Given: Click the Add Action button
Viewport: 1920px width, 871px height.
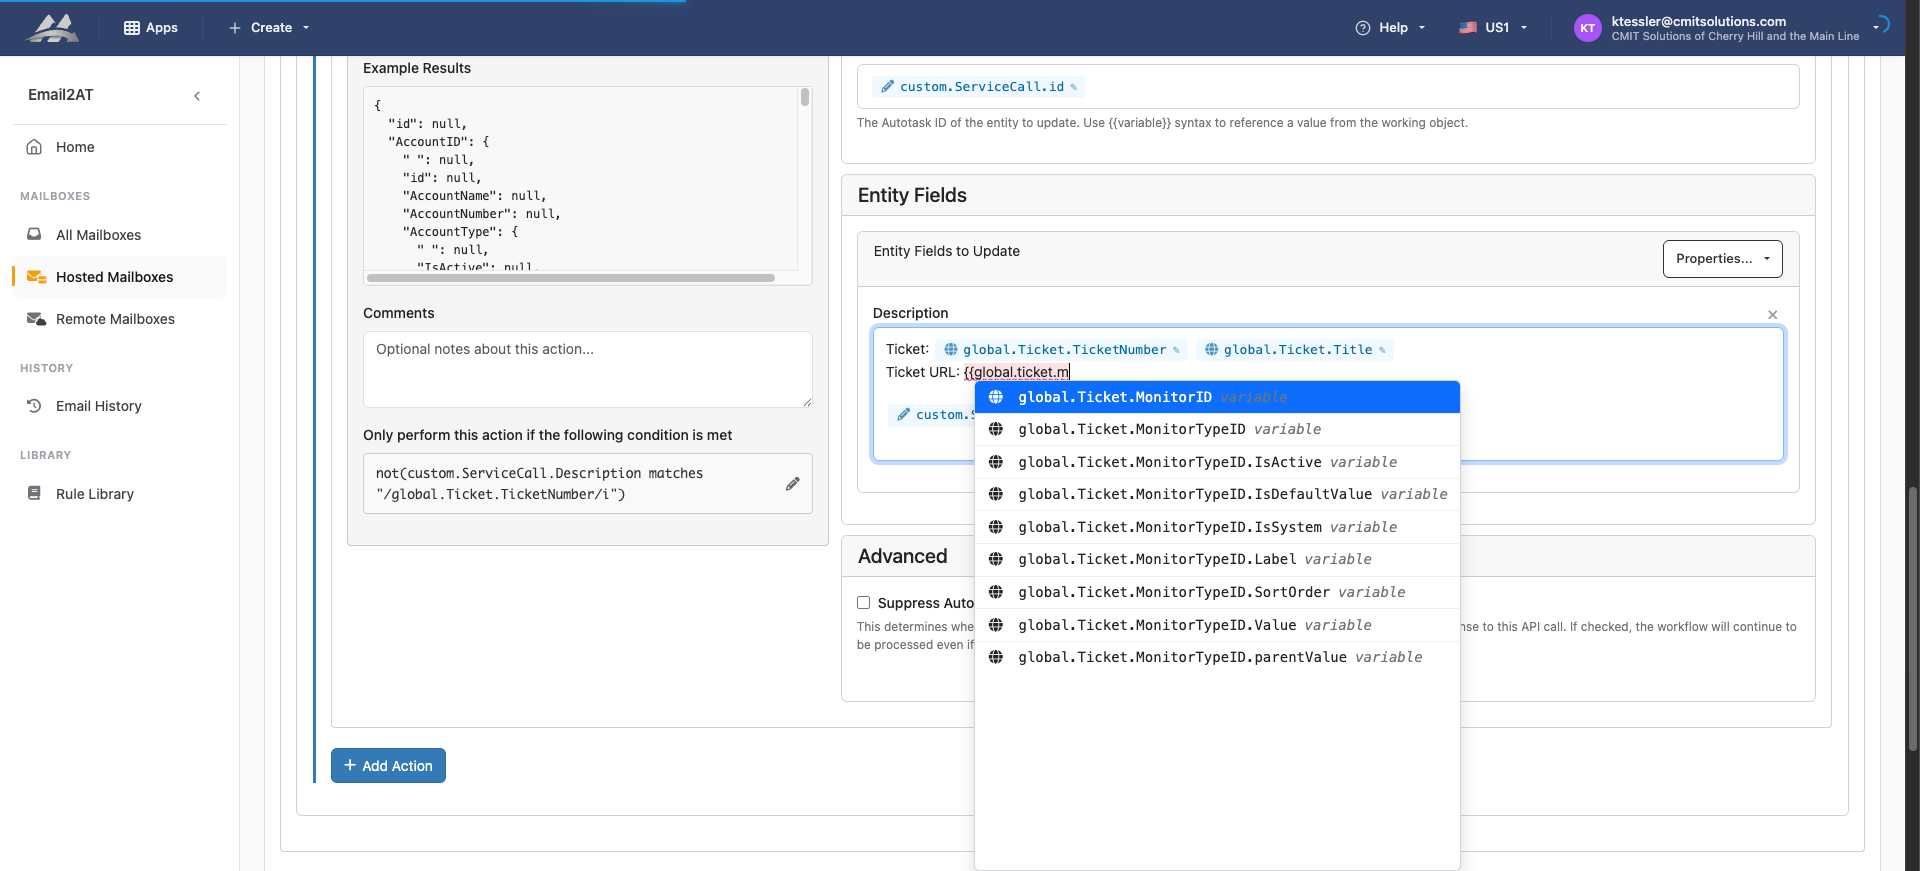Looking at the screenshot, I should [x=388, y=766].
